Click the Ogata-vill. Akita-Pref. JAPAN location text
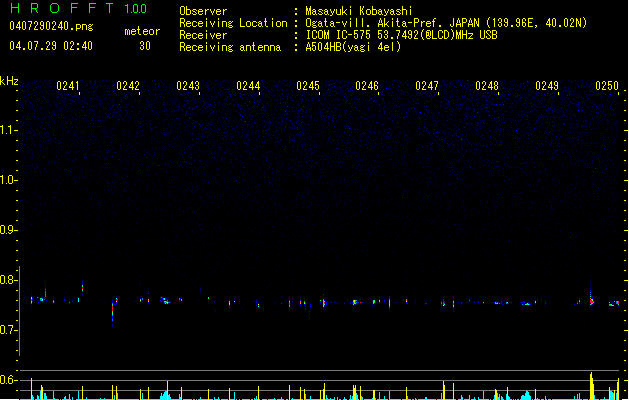629x400 pixels. pos(446,23)
